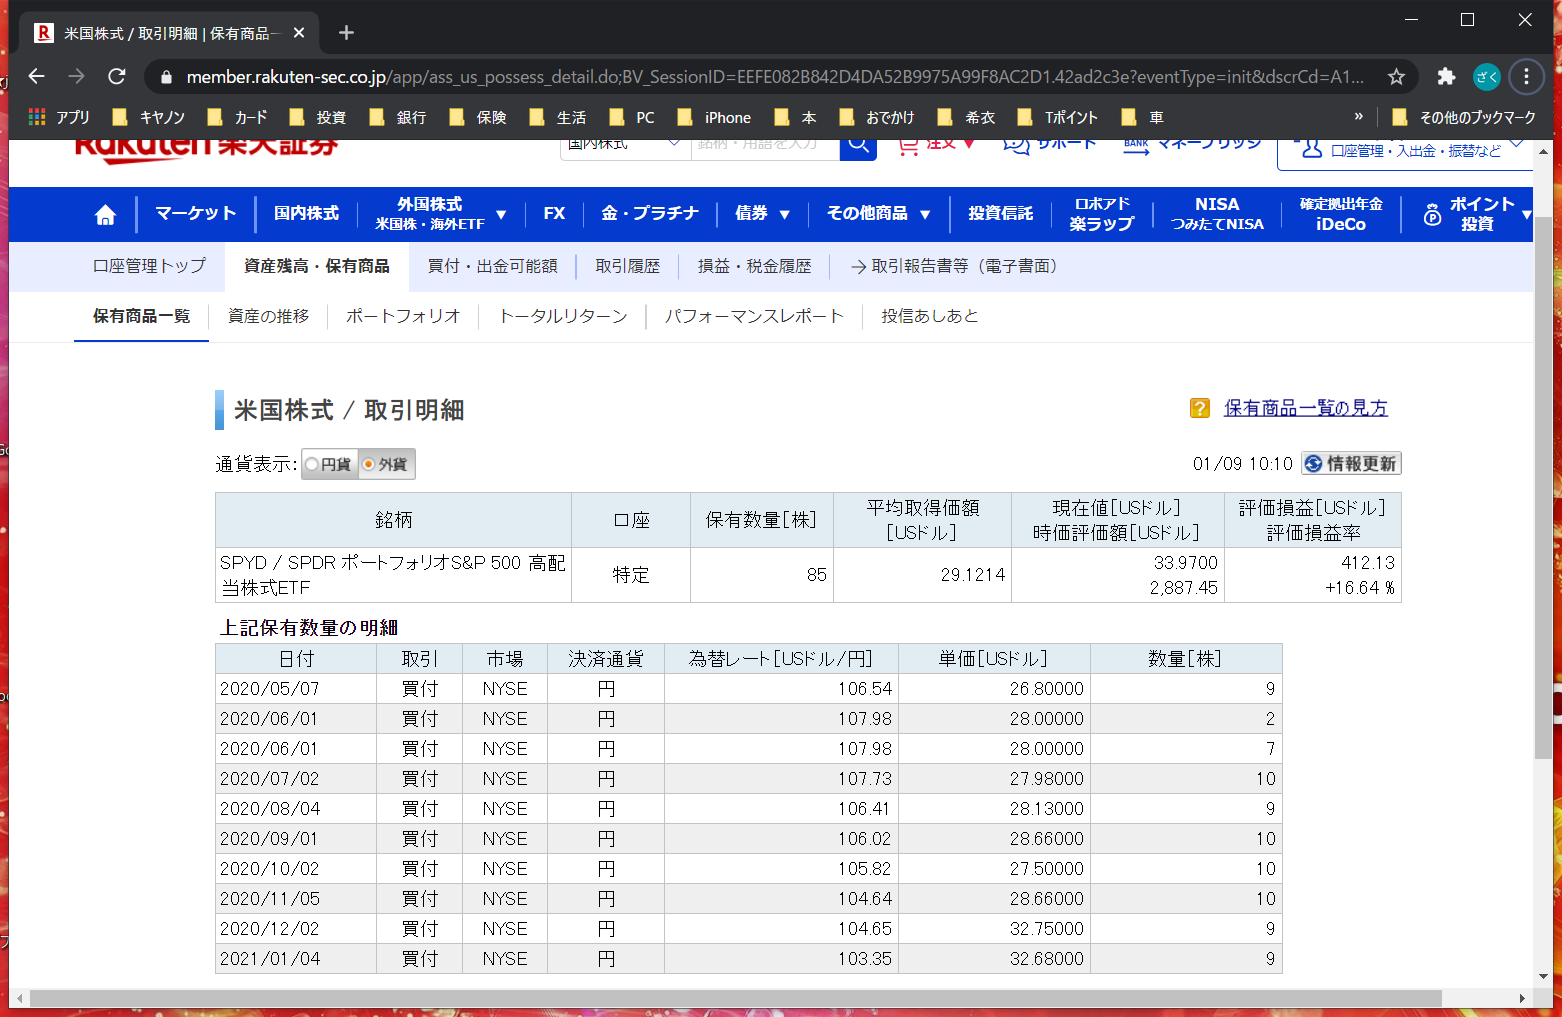The width and height of the screenshot is (1562, 1017).
Task: Click the 2020/05/07 transaction date cell
Action: click(296, 689)
